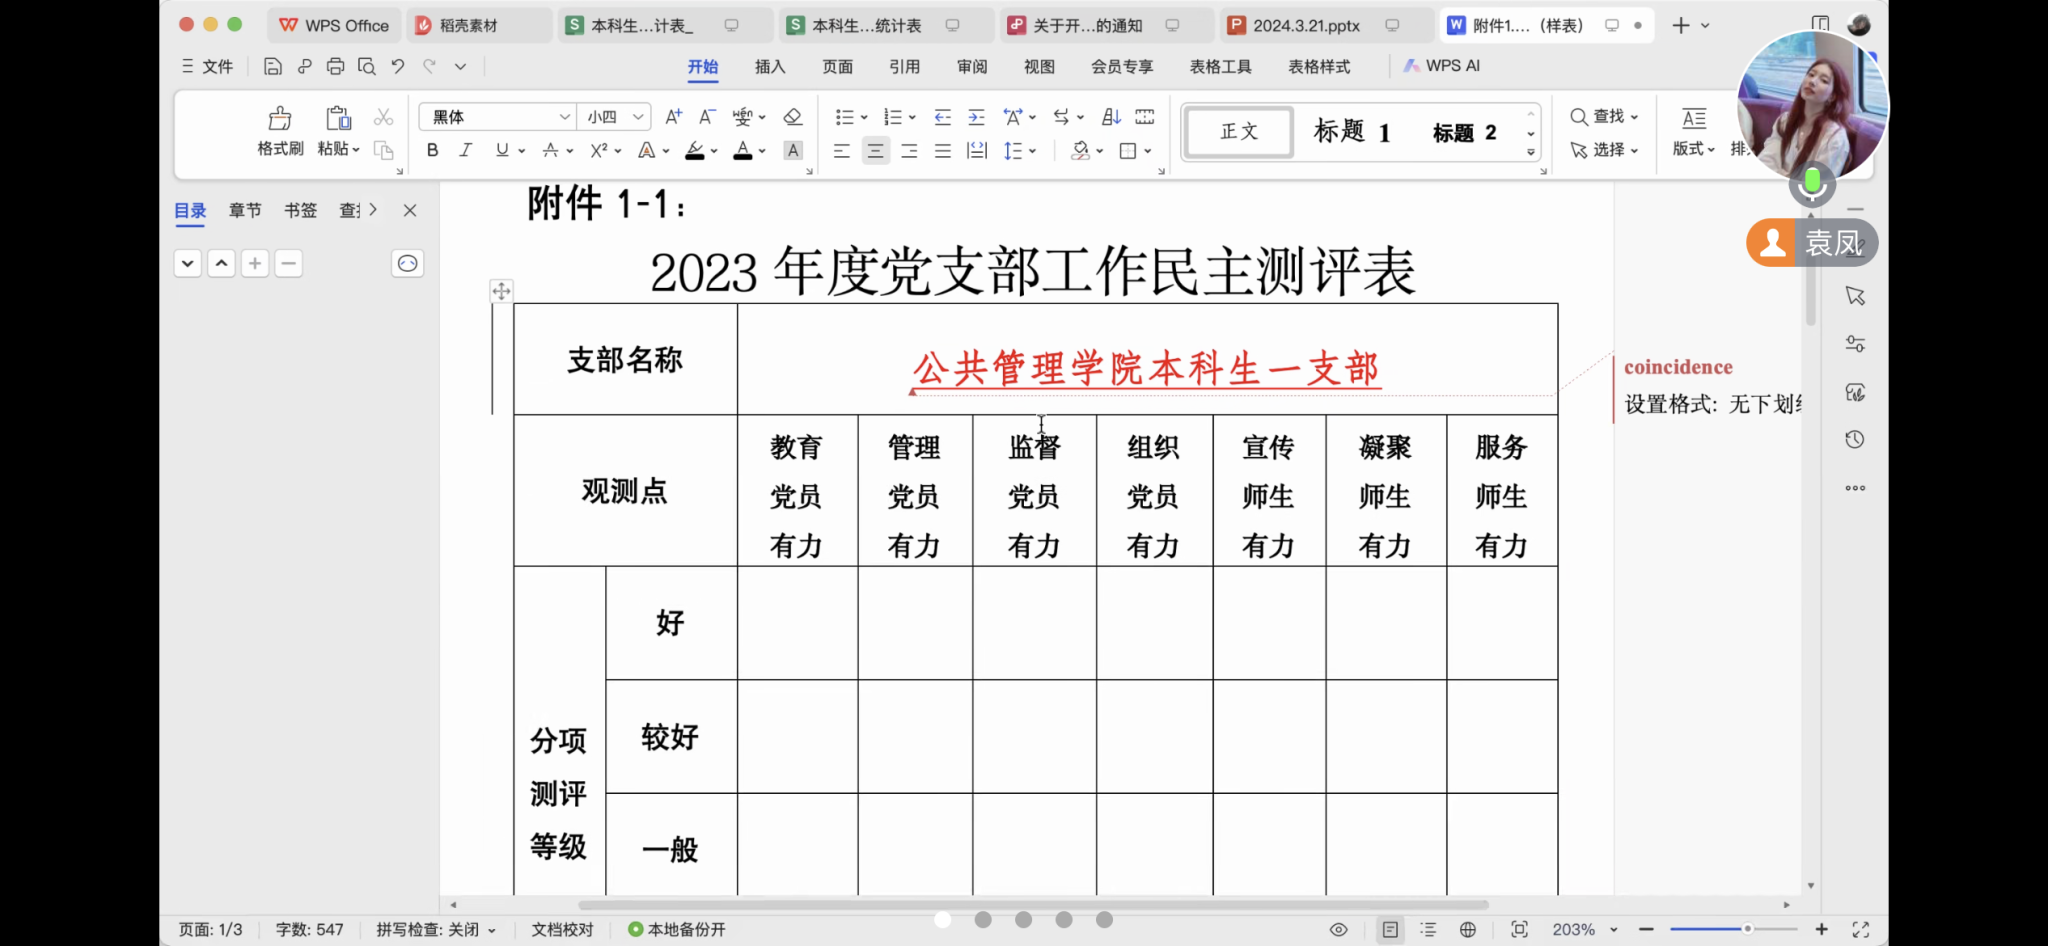
Task: Select the 标题 1 heading style
Action: tap(1351, 132)
